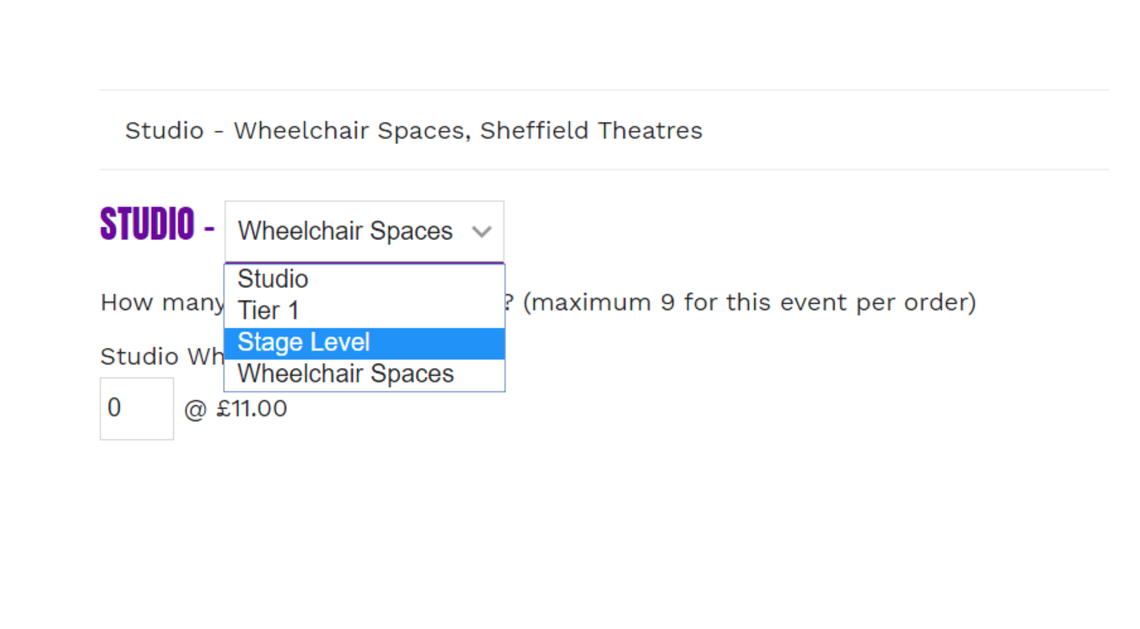Click the Studio Wh ticket type label
The width and height of the screenshot is (1140, 629).
tap(162, 357)
